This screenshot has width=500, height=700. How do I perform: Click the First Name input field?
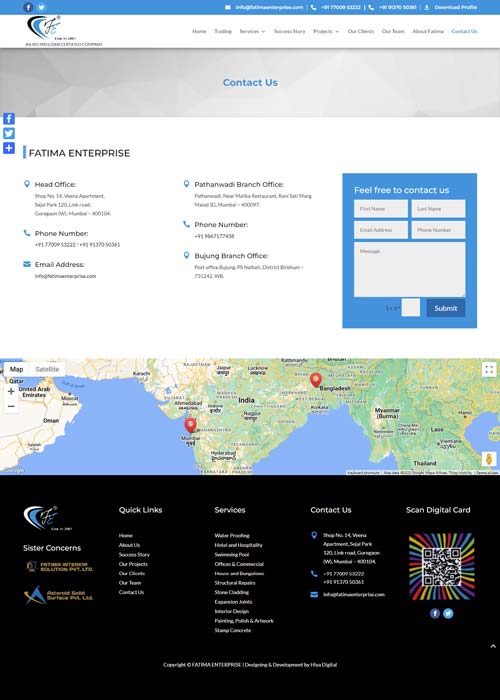[x=381, y=208]
